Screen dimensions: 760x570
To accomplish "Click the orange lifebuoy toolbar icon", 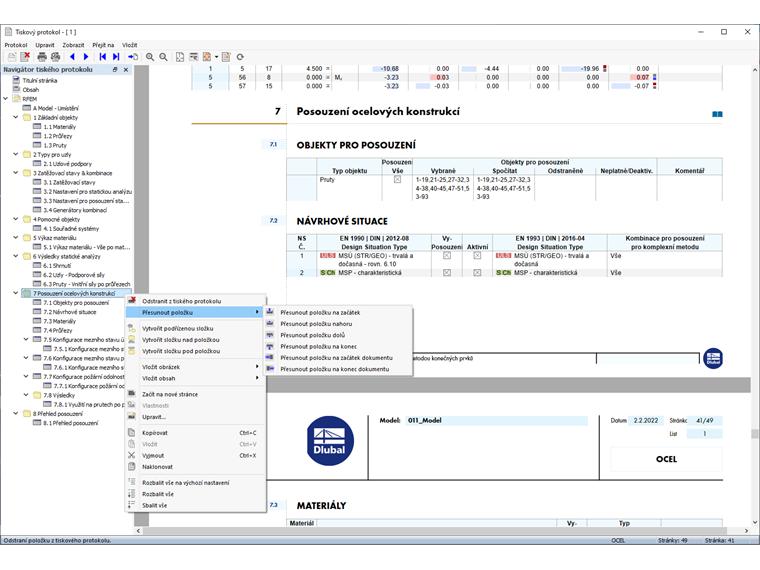I will [207, 57].
